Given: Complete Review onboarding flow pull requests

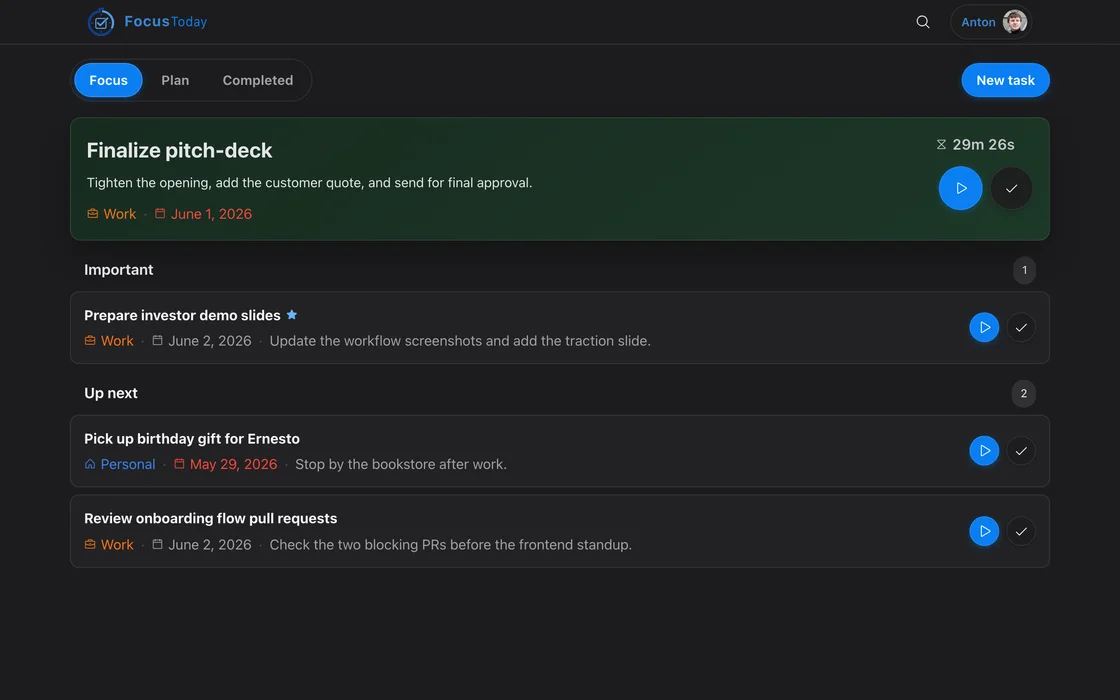Looking at the screenshot, I should 1021,531.
